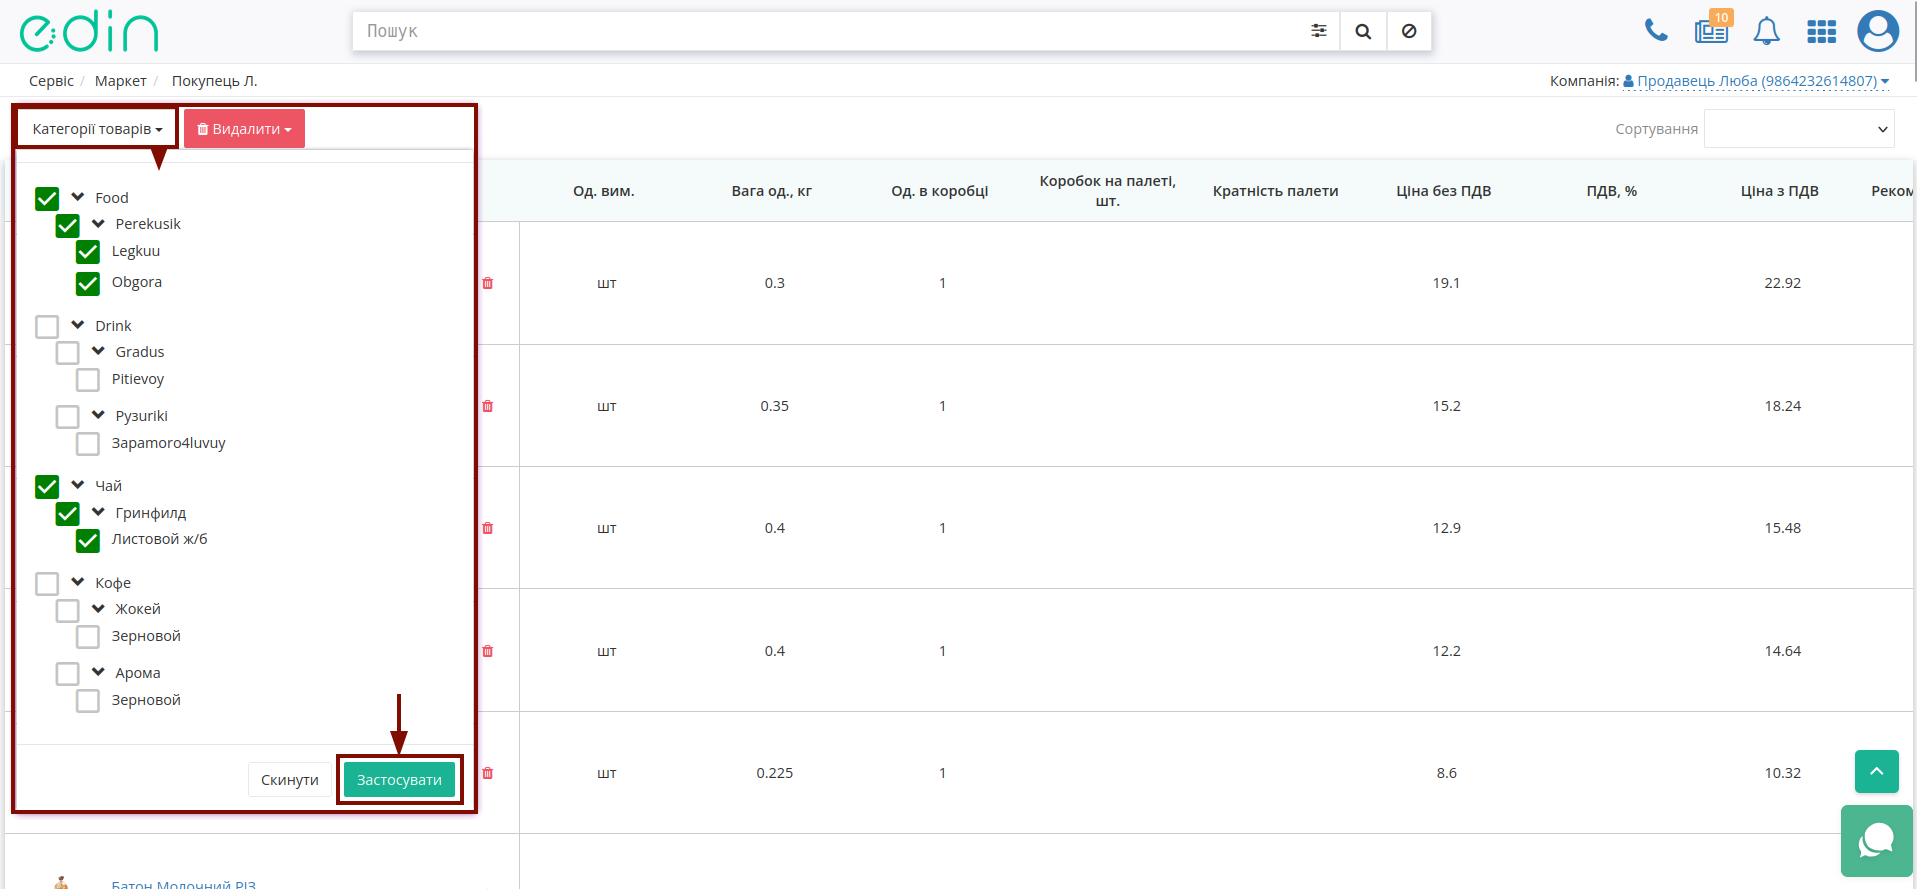Collapse the Чай tree chevron

pyautogui.click(x=78, y=485)
